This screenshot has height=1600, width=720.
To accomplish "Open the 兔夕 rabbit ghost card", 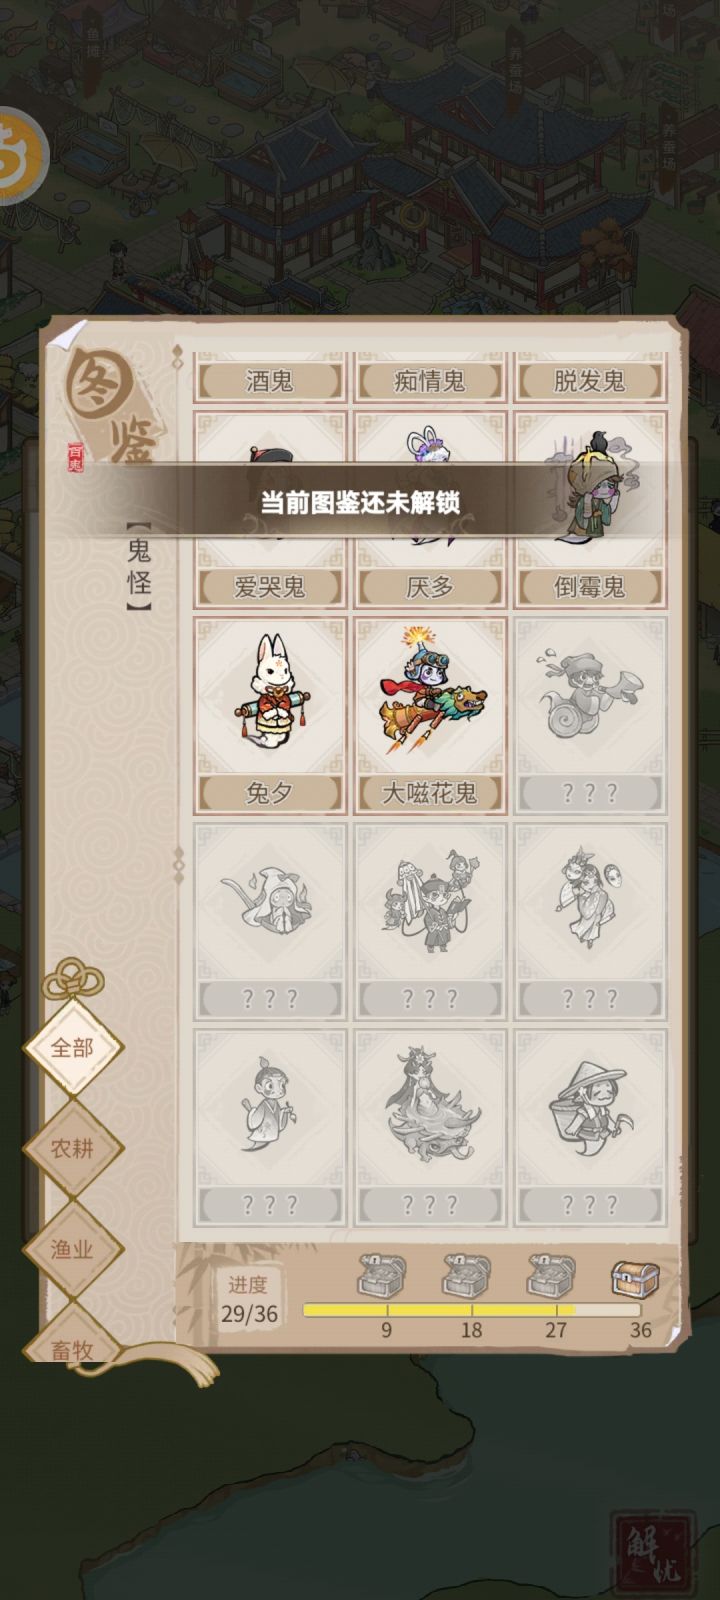I will (x=269, y=715).
